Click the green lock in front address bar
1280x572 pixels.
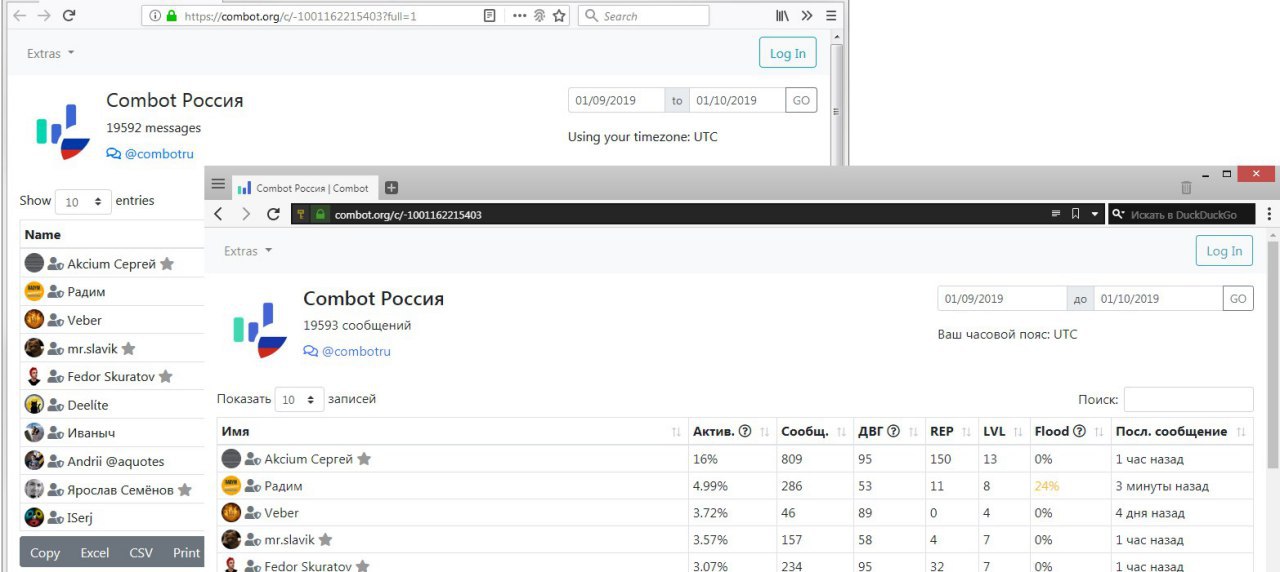click(320, 214)
